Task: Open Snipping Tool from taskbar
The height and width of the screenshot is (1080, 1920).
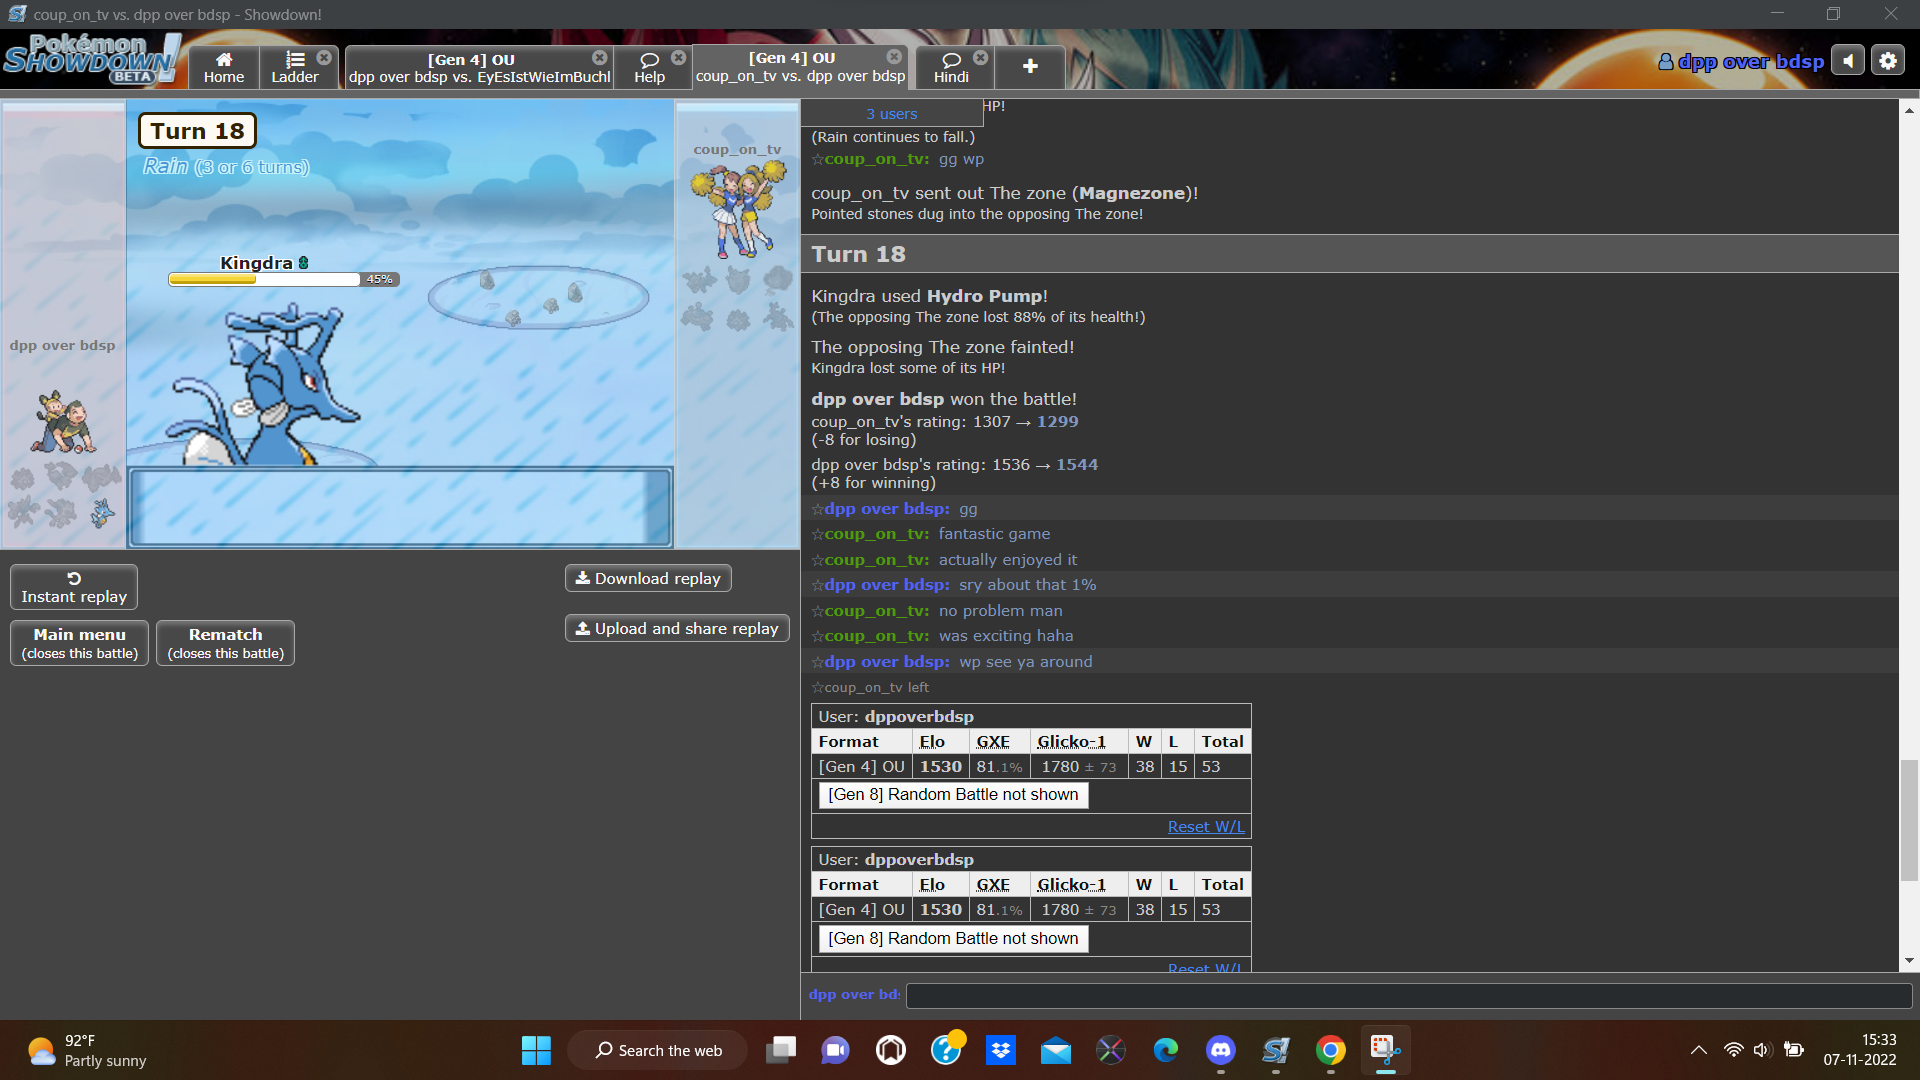Action: point(1385,1050)
